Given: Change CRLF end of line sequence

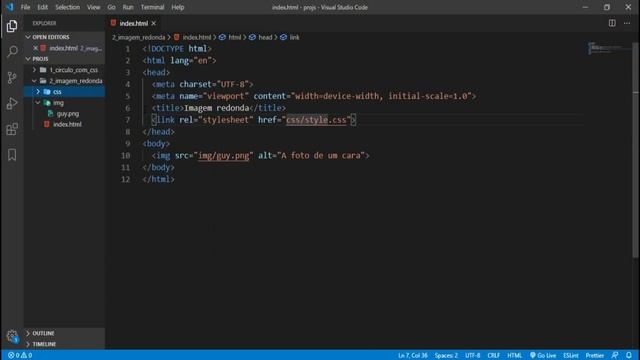Looking at the screenshot, I should [x=493, y=355].
